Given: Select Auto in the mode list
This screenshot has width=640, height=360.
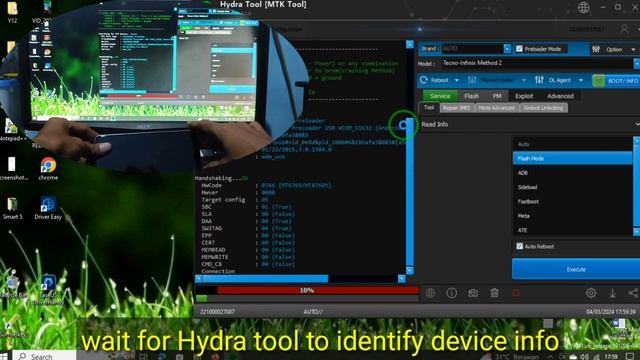Looking at the screenshot, I should tap(573, 144).
